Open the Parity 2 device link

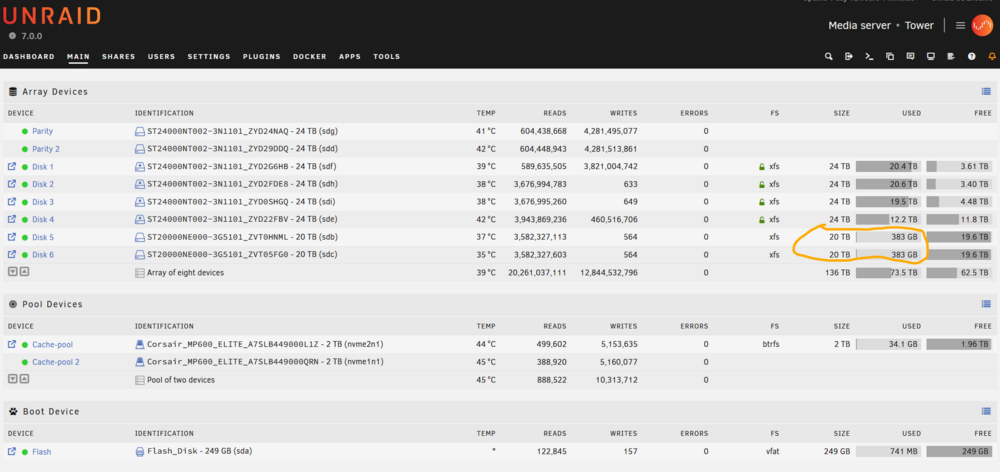pos(46,149)
